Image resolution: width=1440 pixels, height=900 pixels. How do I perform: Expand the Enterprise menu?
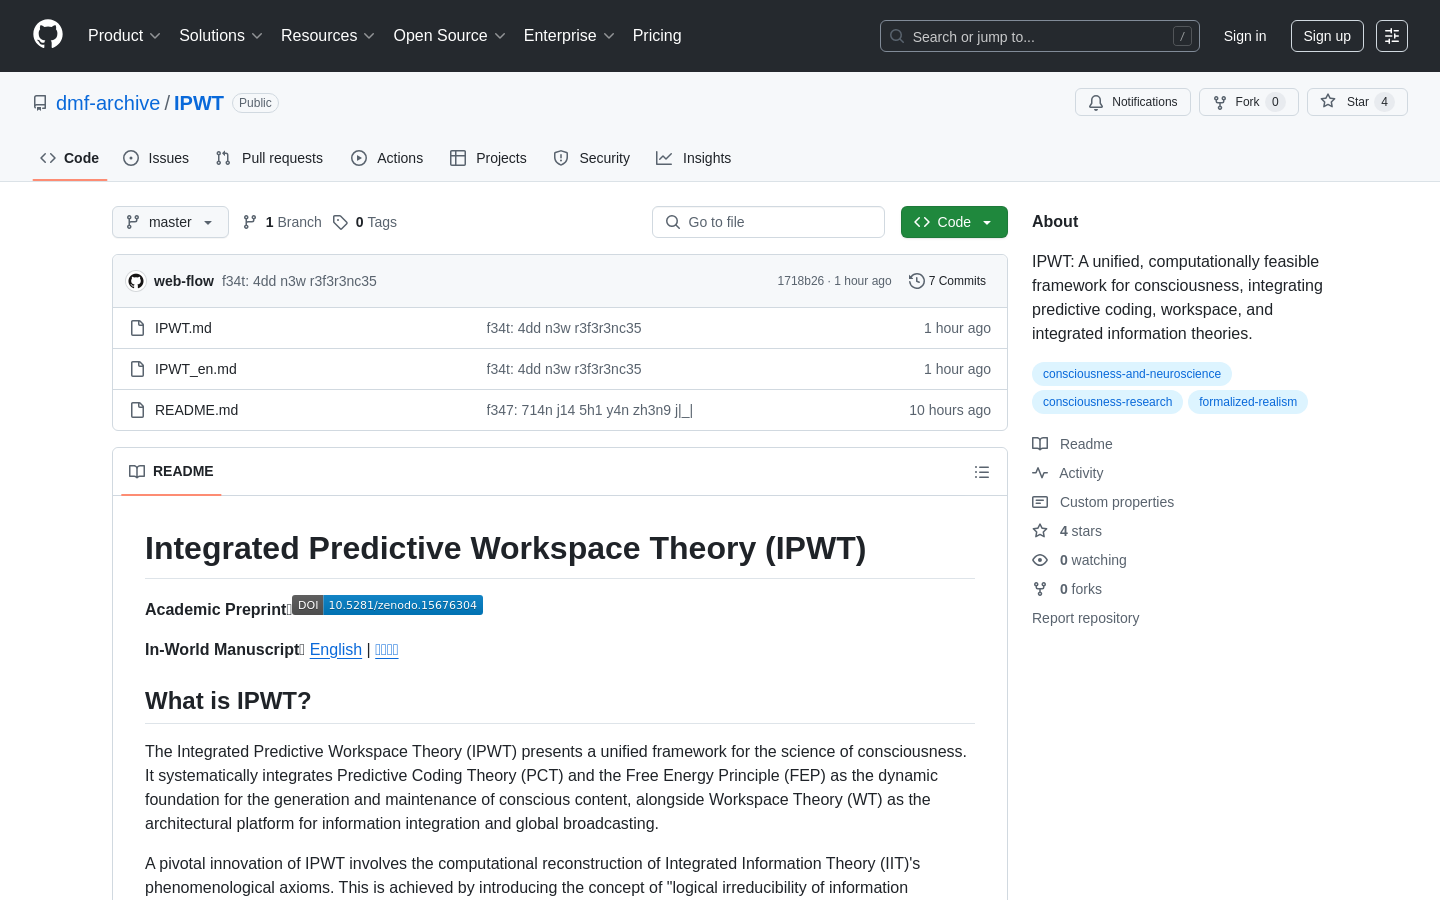[x=569, y=36]
